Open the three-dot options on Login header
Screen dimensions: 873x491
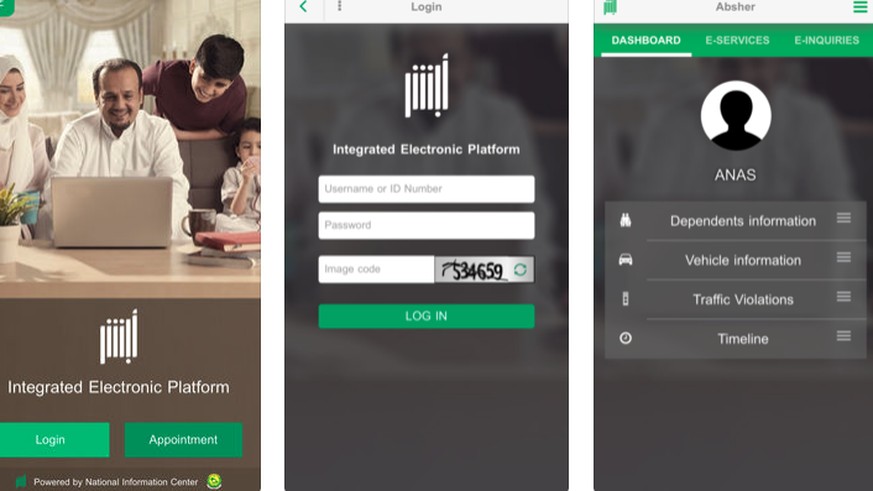(x=340, y=6)
